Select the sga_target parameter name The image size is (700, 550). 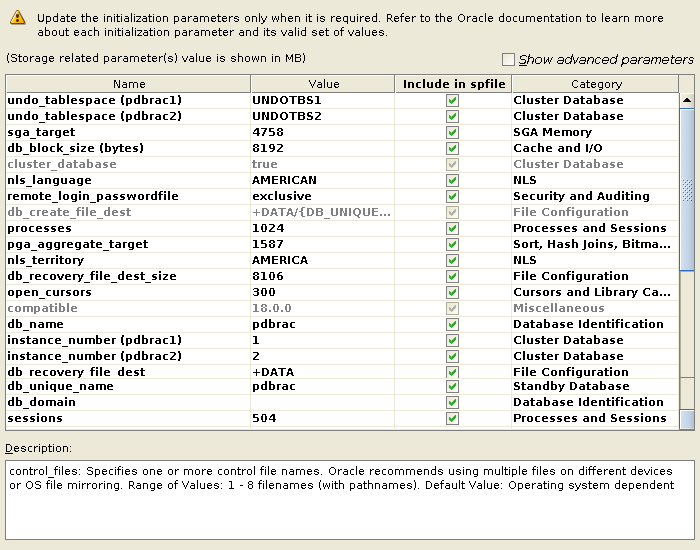pos(41,133)
